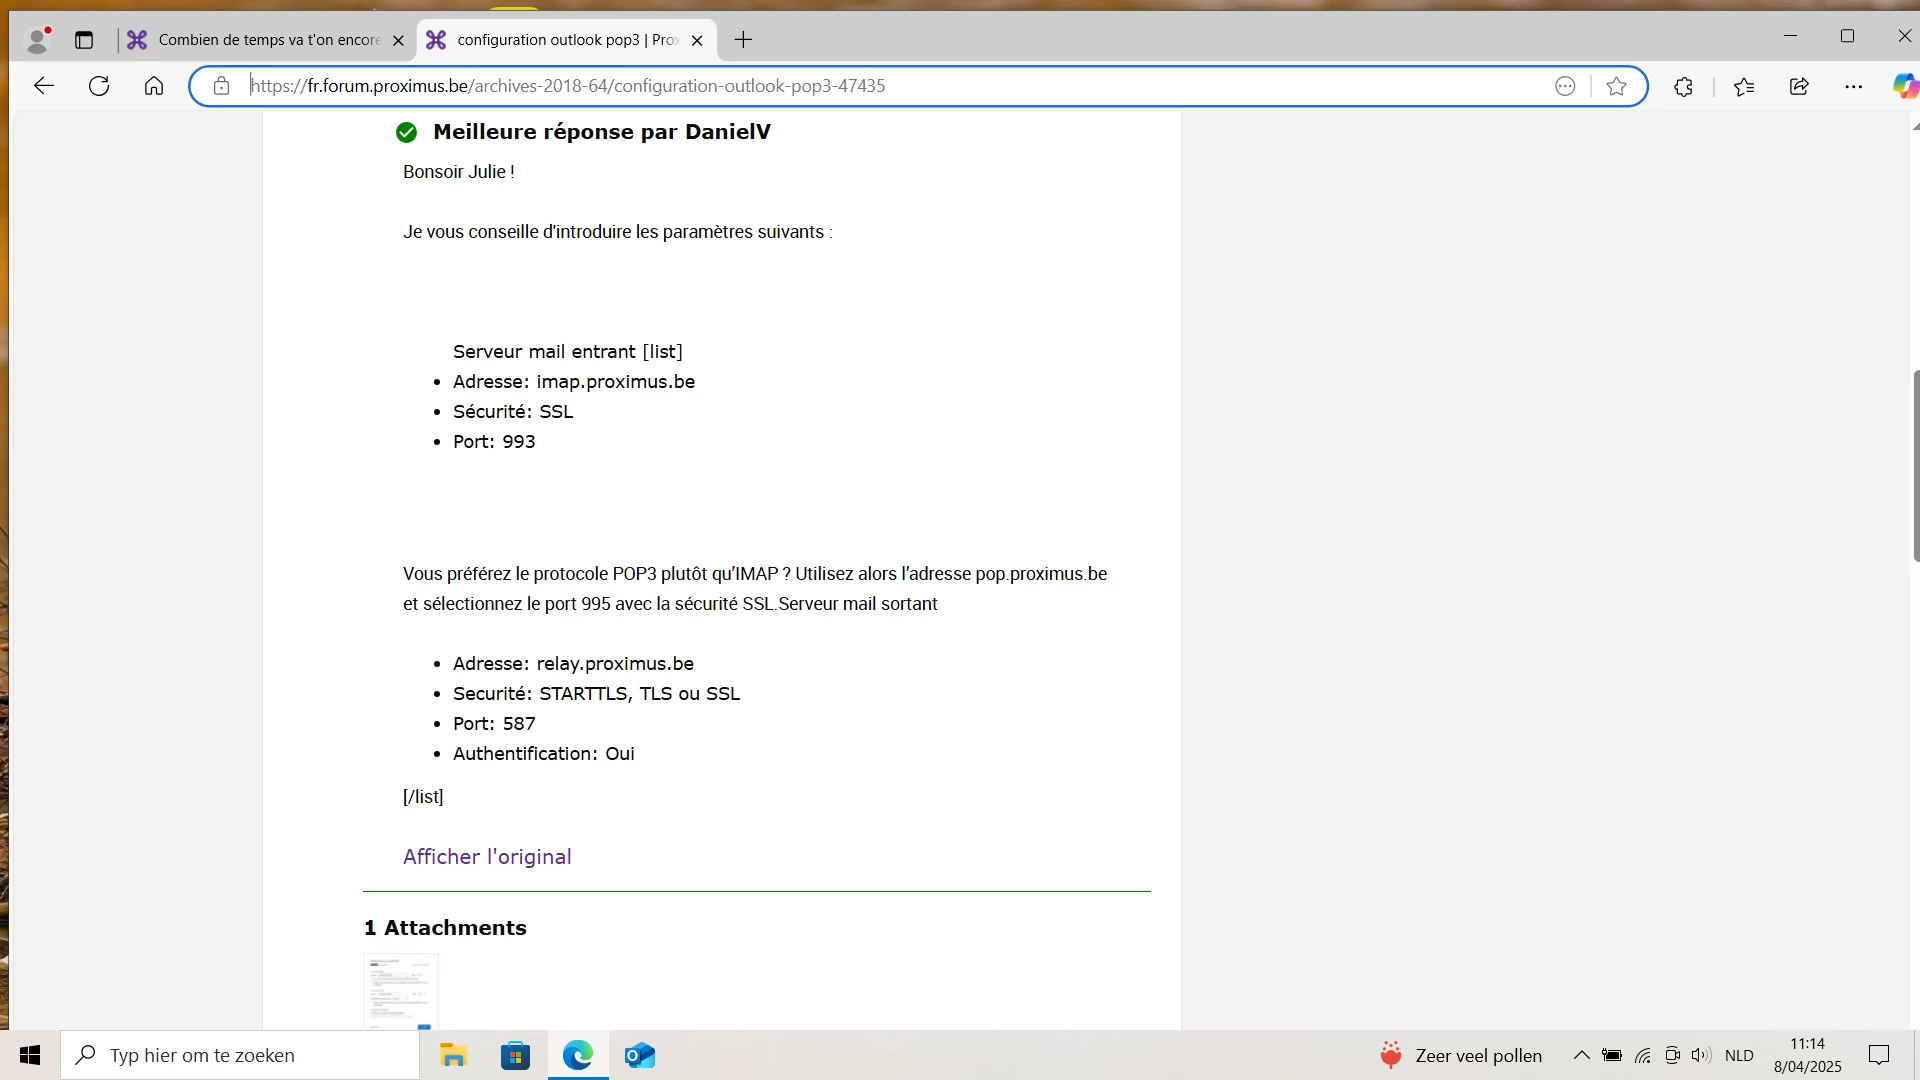1920x1080 pixels.
Task: Add page to favorites star
Action: 1616,87
